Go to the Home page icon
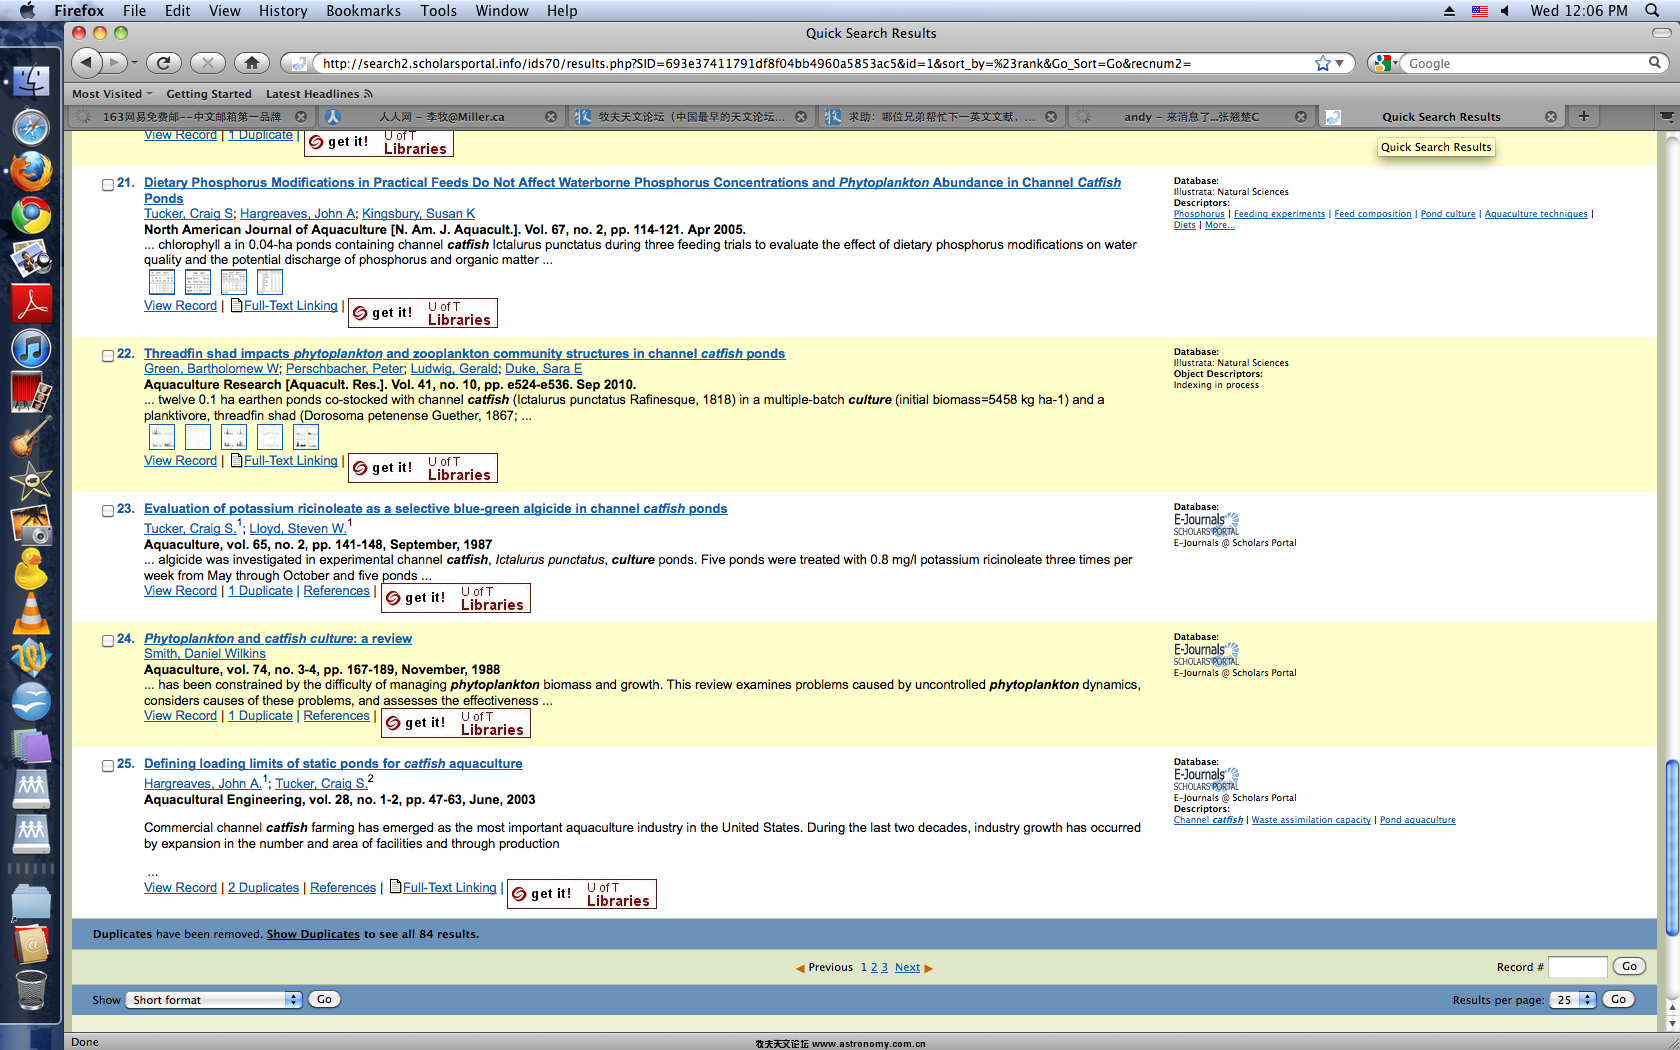The width and height of the screenshot is (1680, 1050). pyautogui.click(x=252, y=63)
